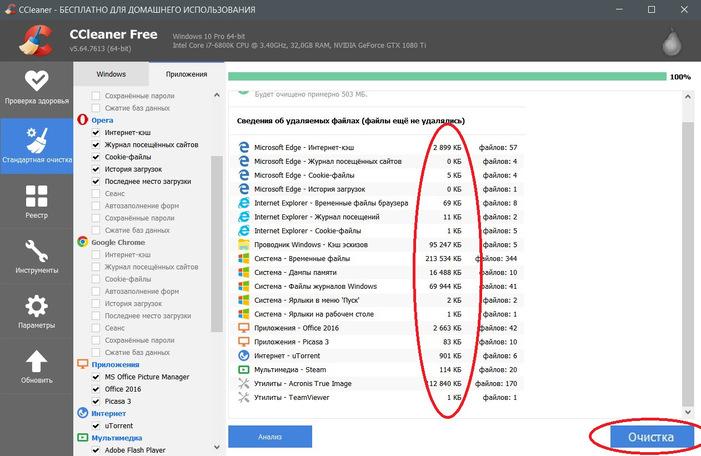Toggle the Office 2016 checkbox
The image size is (701, 456).
coord(96,389)
